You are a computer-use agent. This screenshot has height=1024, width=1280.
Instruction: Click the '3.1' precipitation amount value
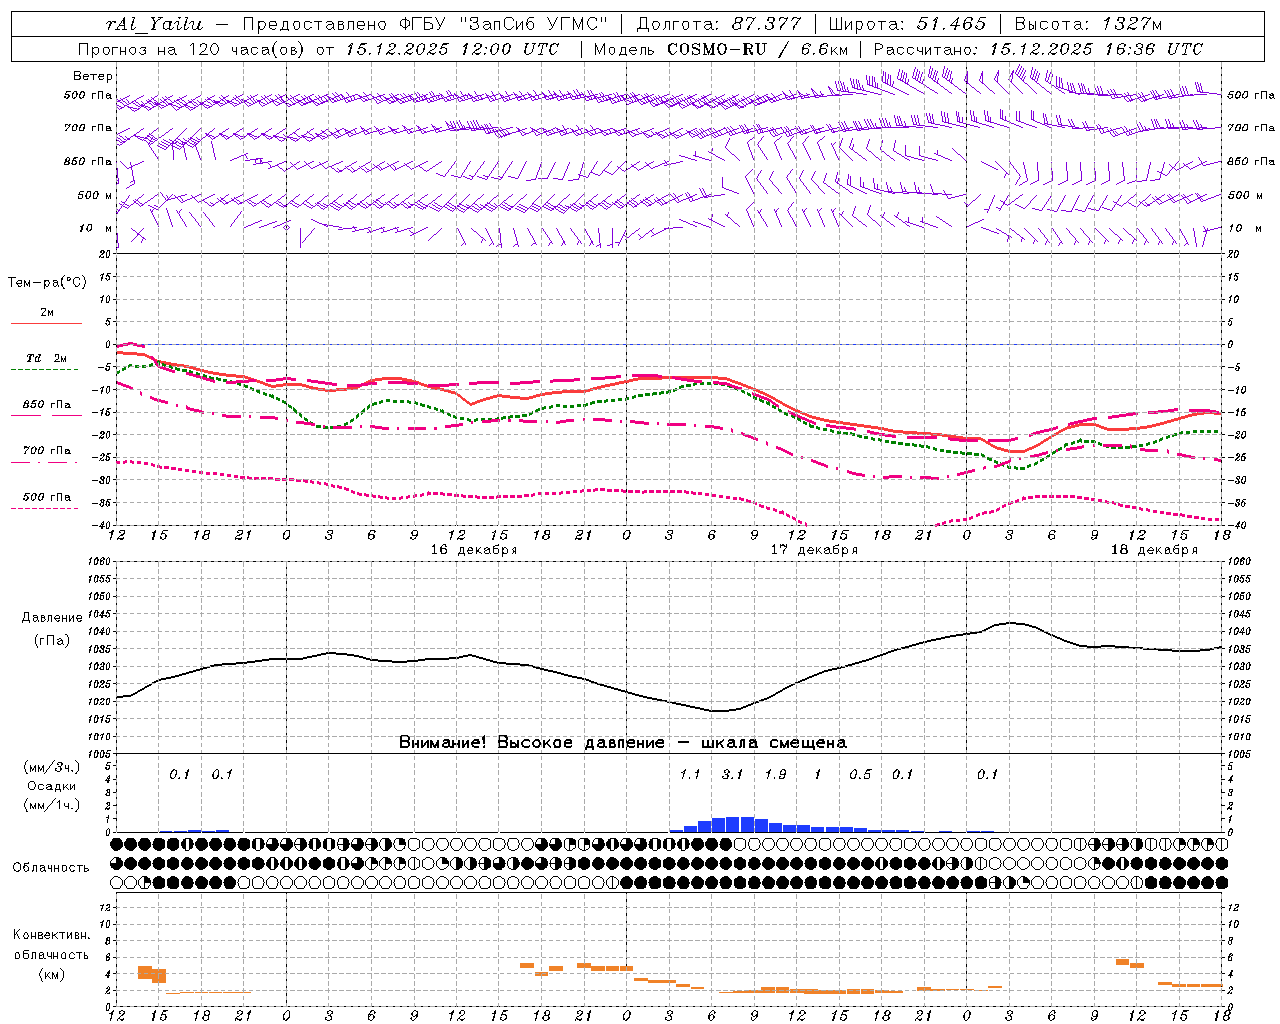(732, 774)
